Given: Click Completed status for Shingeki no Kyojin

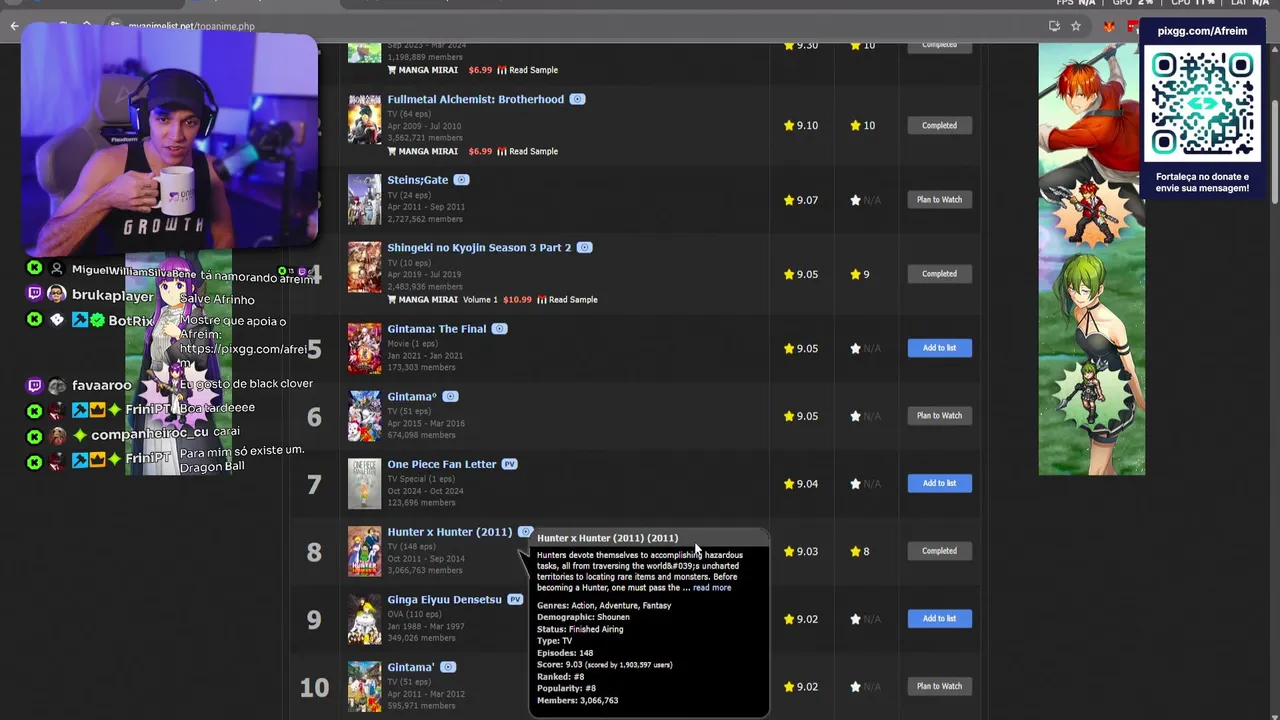Looking at the screenshot, I should click(x=939, y=274).
